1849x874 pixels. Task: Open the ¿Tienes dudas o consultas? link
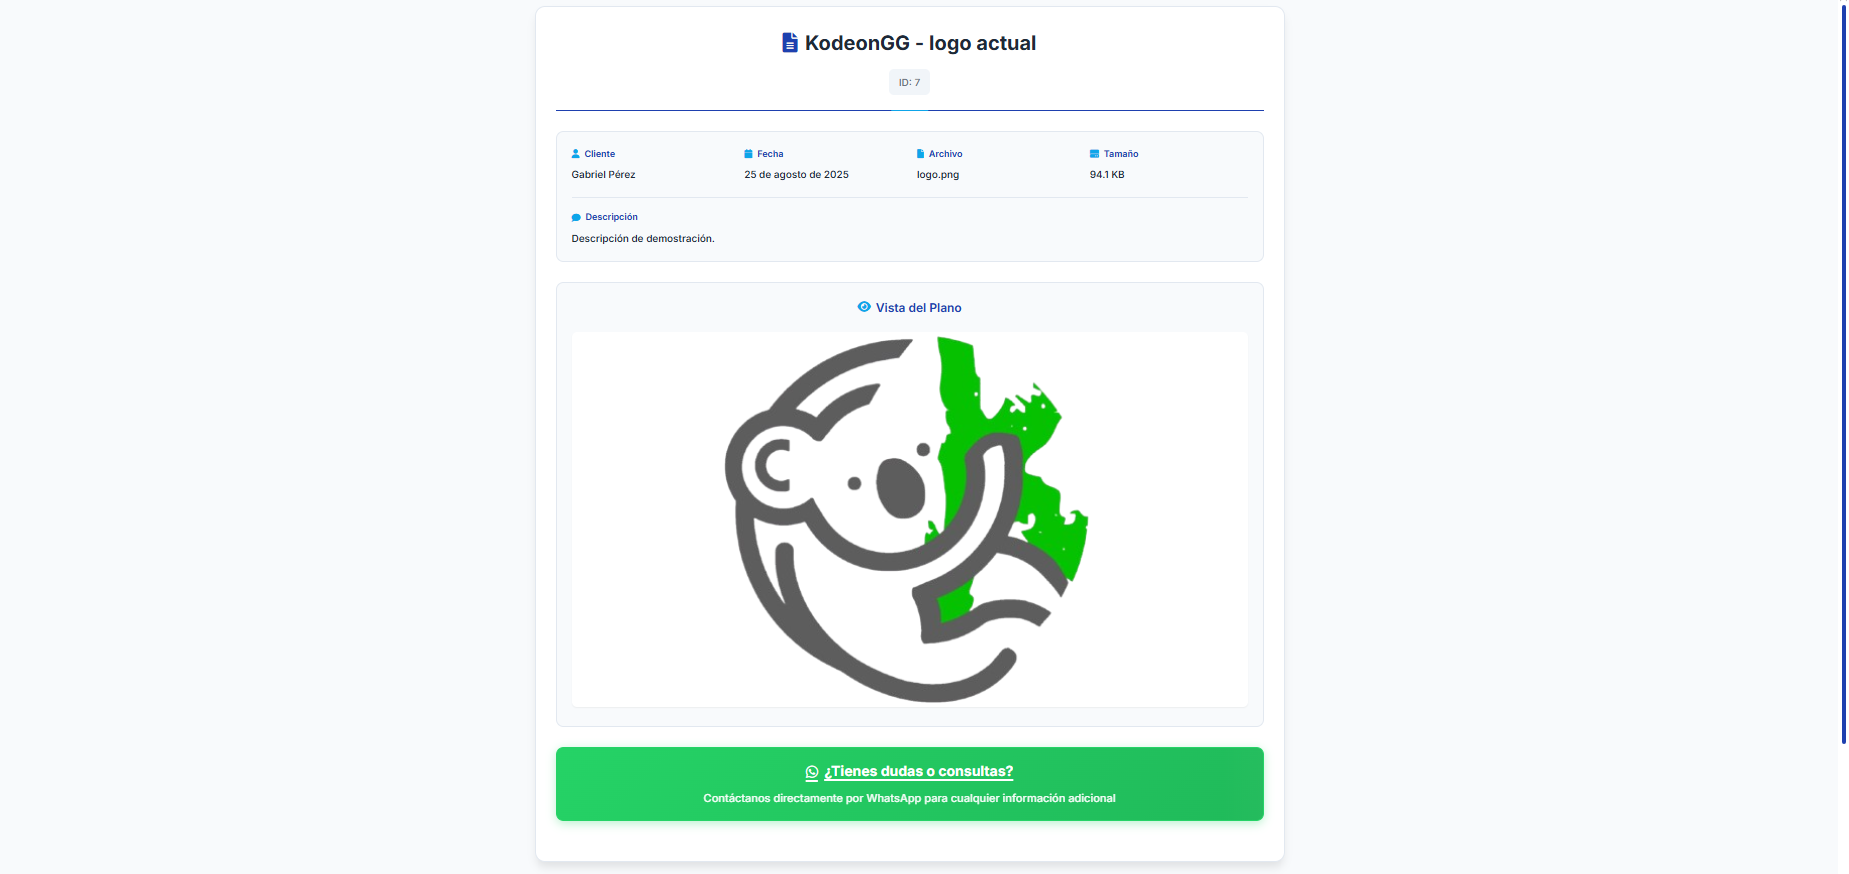click(918, 772)
